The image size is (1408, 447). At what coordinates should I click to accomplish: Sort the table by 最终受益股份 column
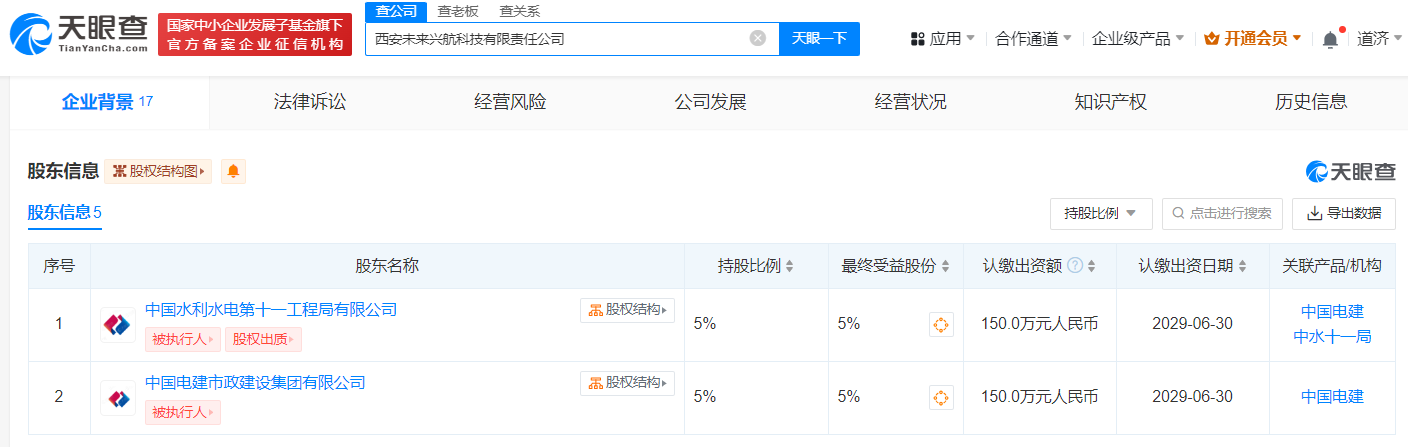(x=943, y=266)
